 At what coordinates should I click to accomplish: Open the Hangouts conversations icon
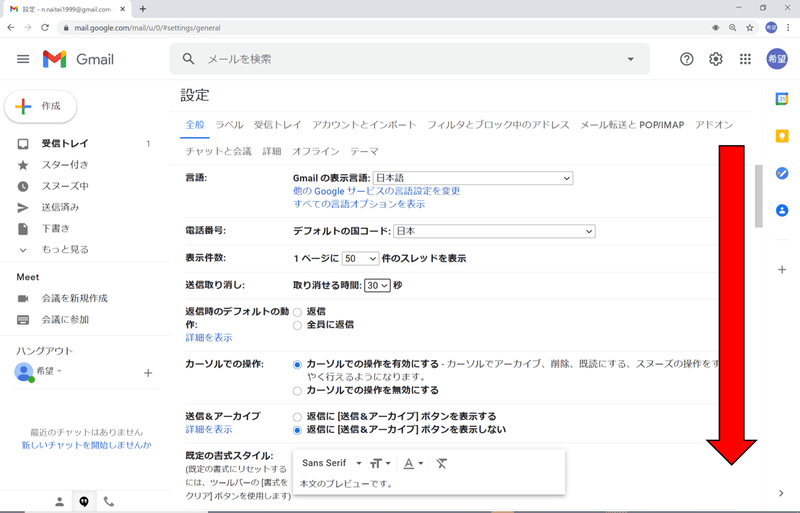[x=84, y=502]
